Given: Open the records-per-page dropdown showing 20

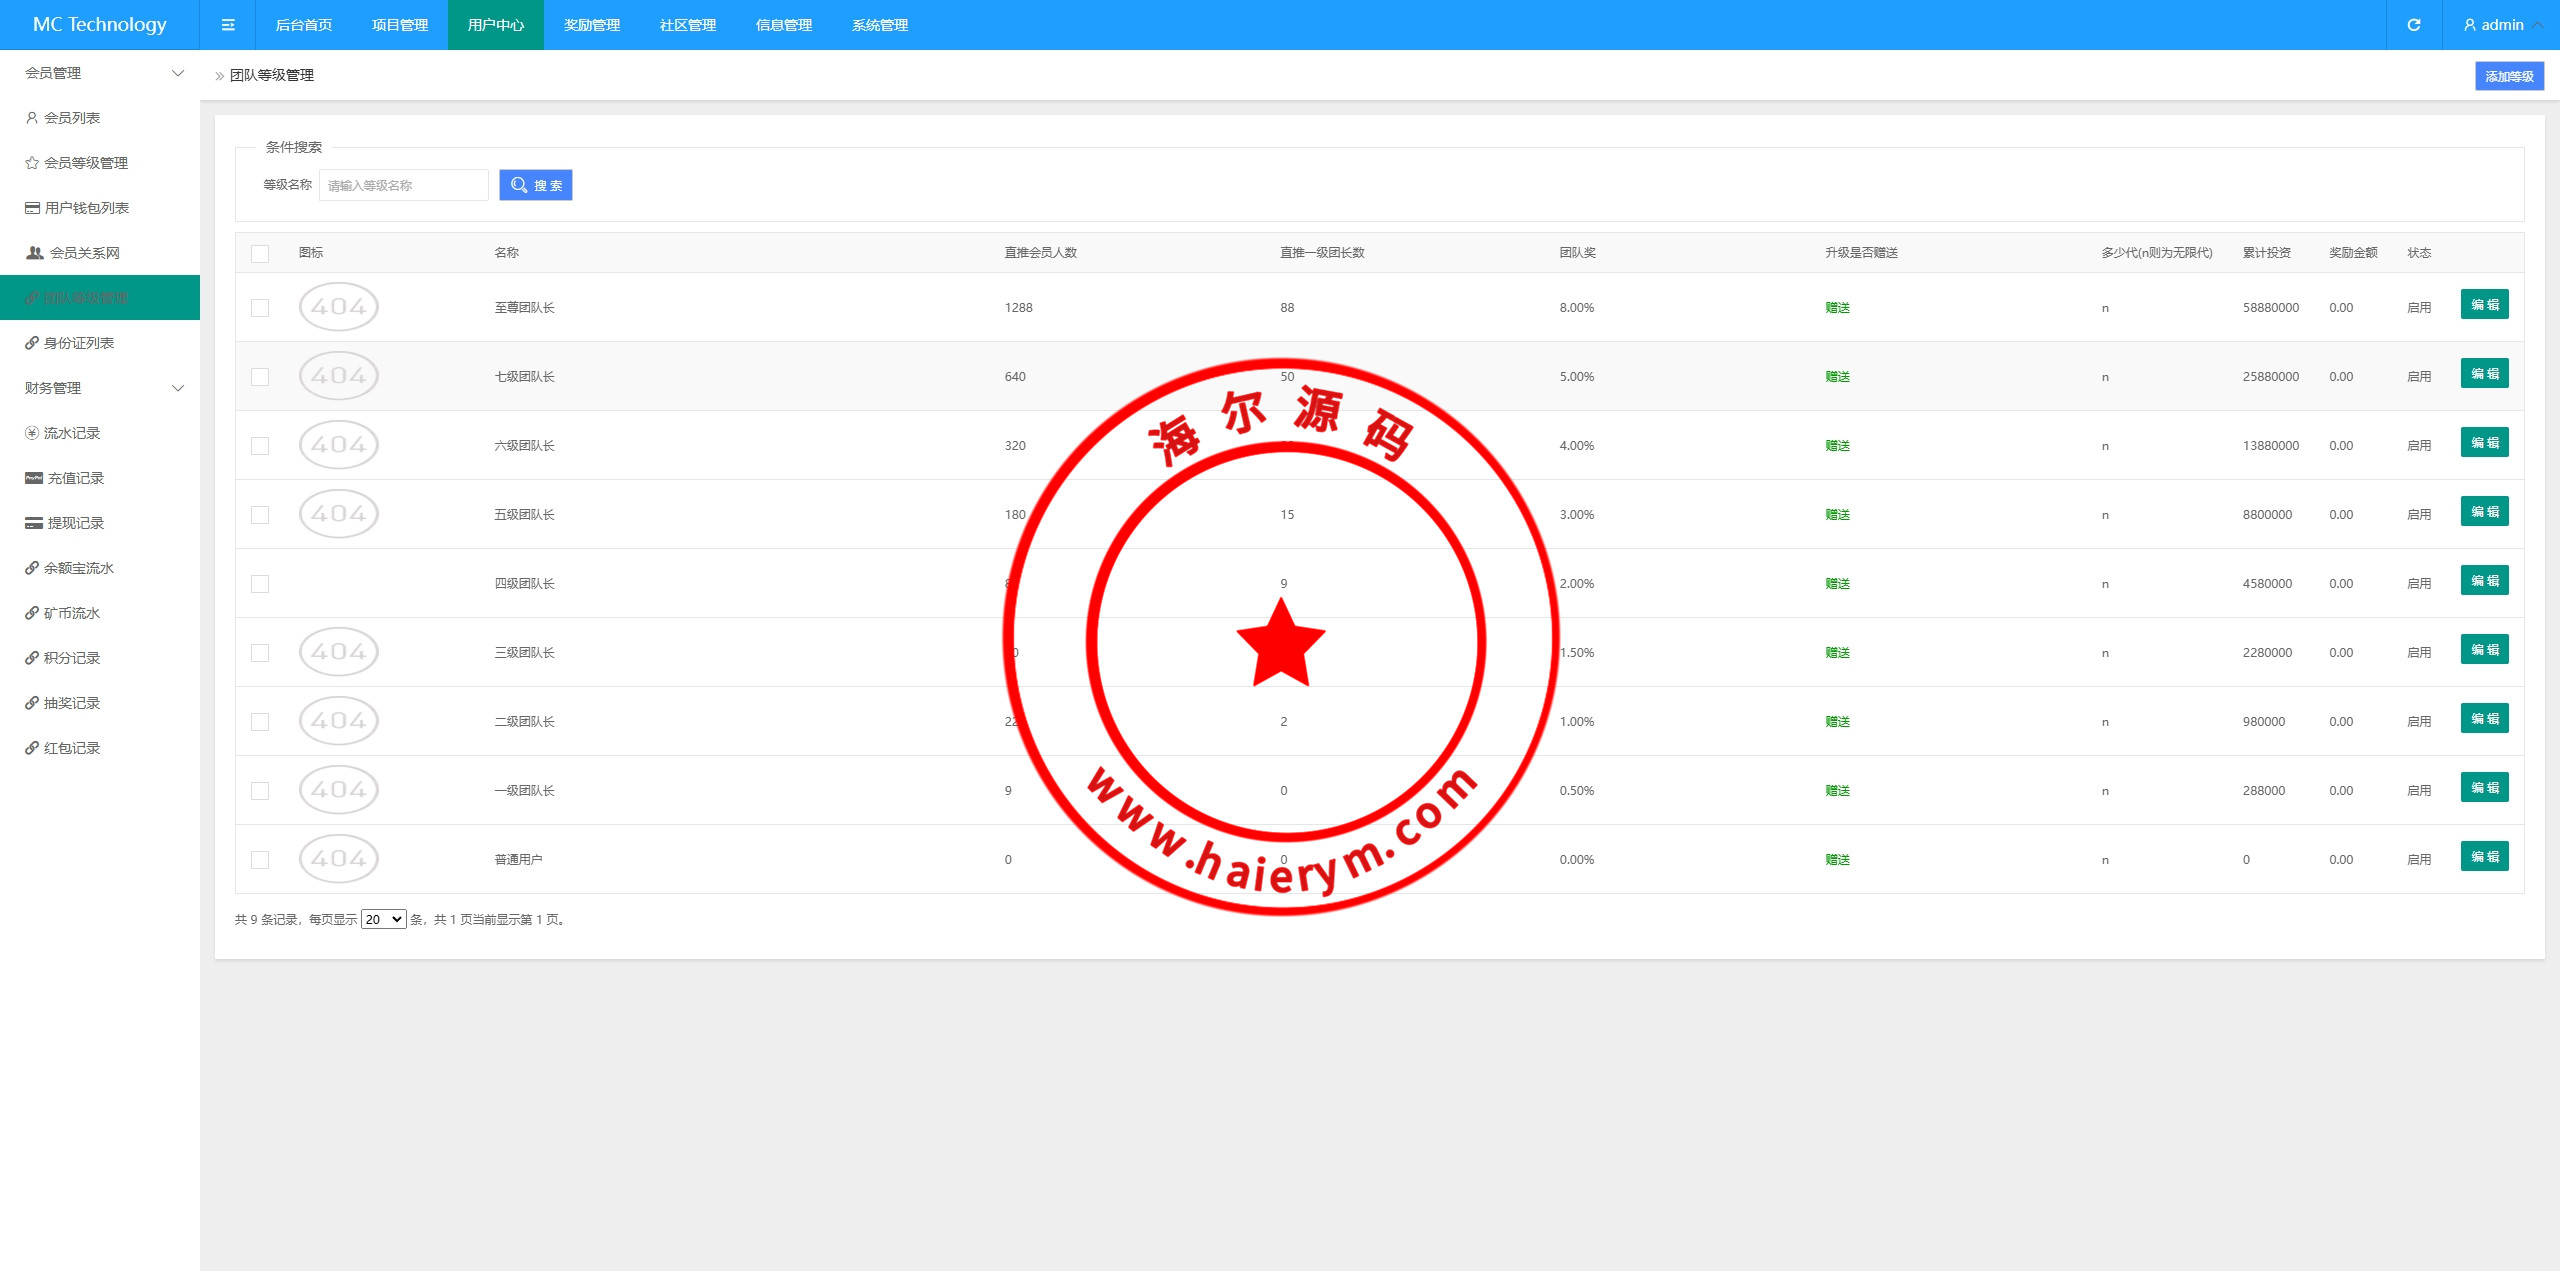Looking at the screenshot, I should pyautogui.click(x=383, y=920).
